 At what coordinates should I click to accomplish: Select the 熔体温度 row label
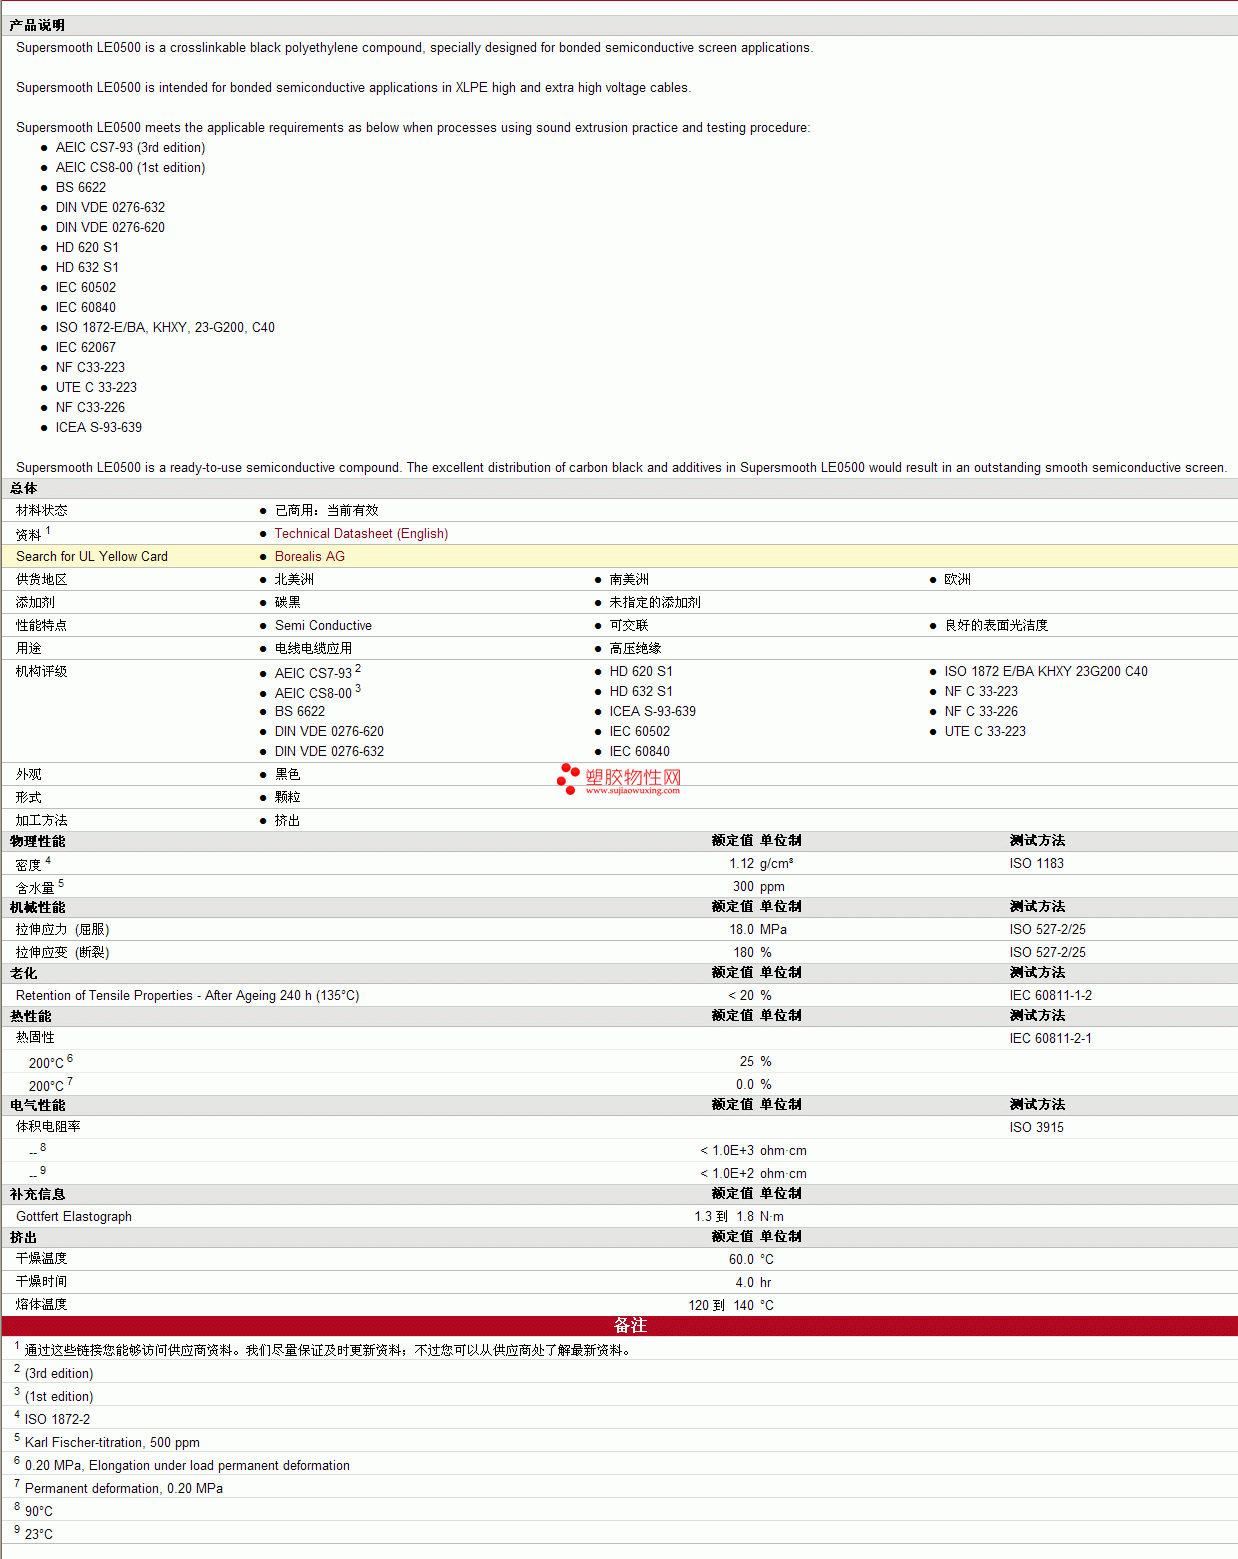[x=42, y=1305]
